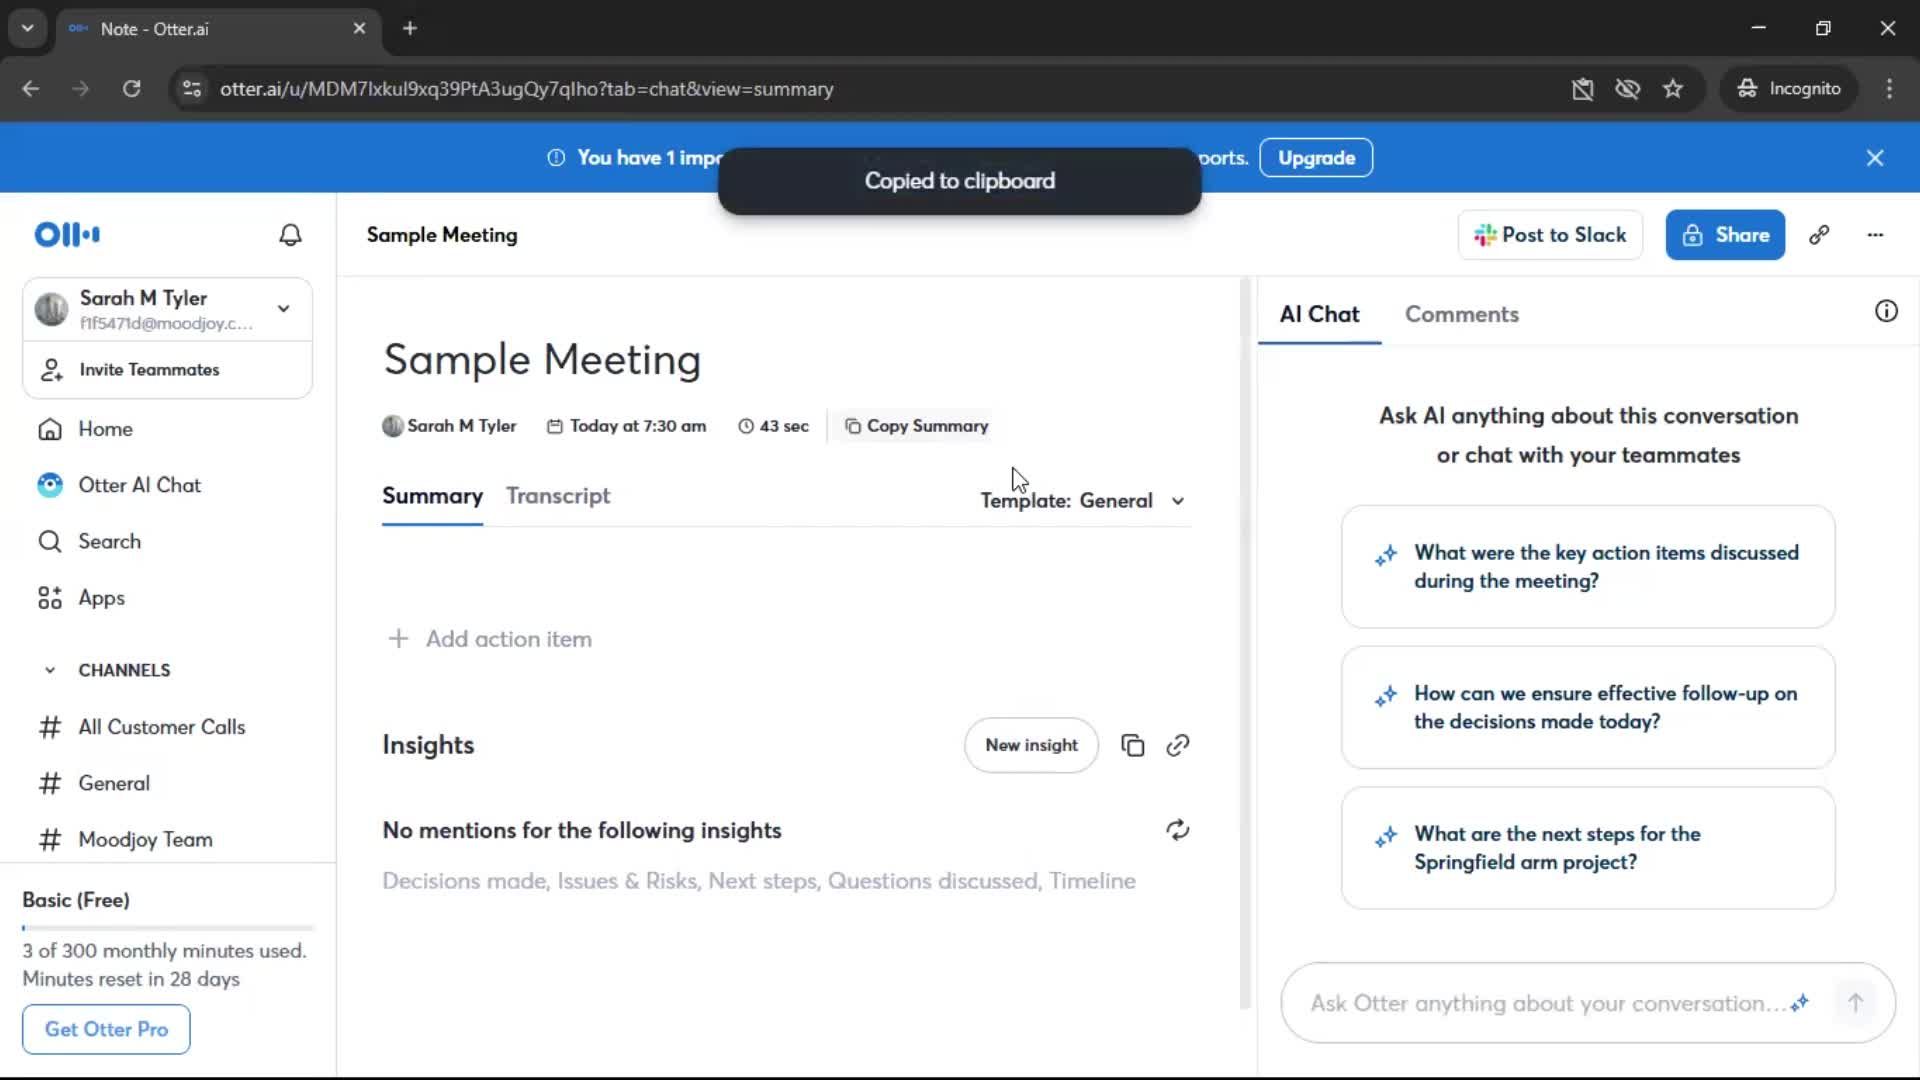Reload the browser page

click(x=131, y=89)
